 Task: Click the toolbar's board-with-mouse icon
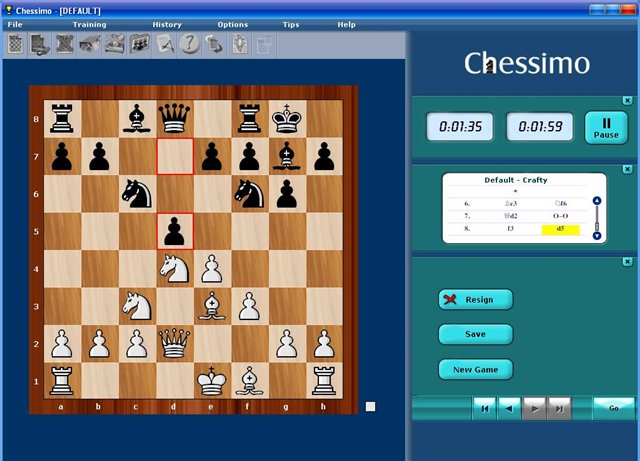click(40, 44)
